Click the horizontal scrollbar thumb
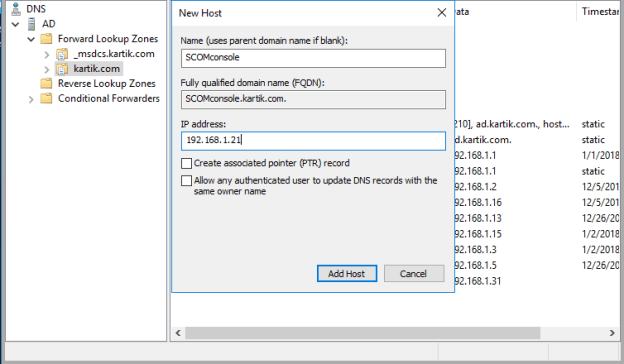The width and height of the screenshot is (624, 364). click(363, 333)
